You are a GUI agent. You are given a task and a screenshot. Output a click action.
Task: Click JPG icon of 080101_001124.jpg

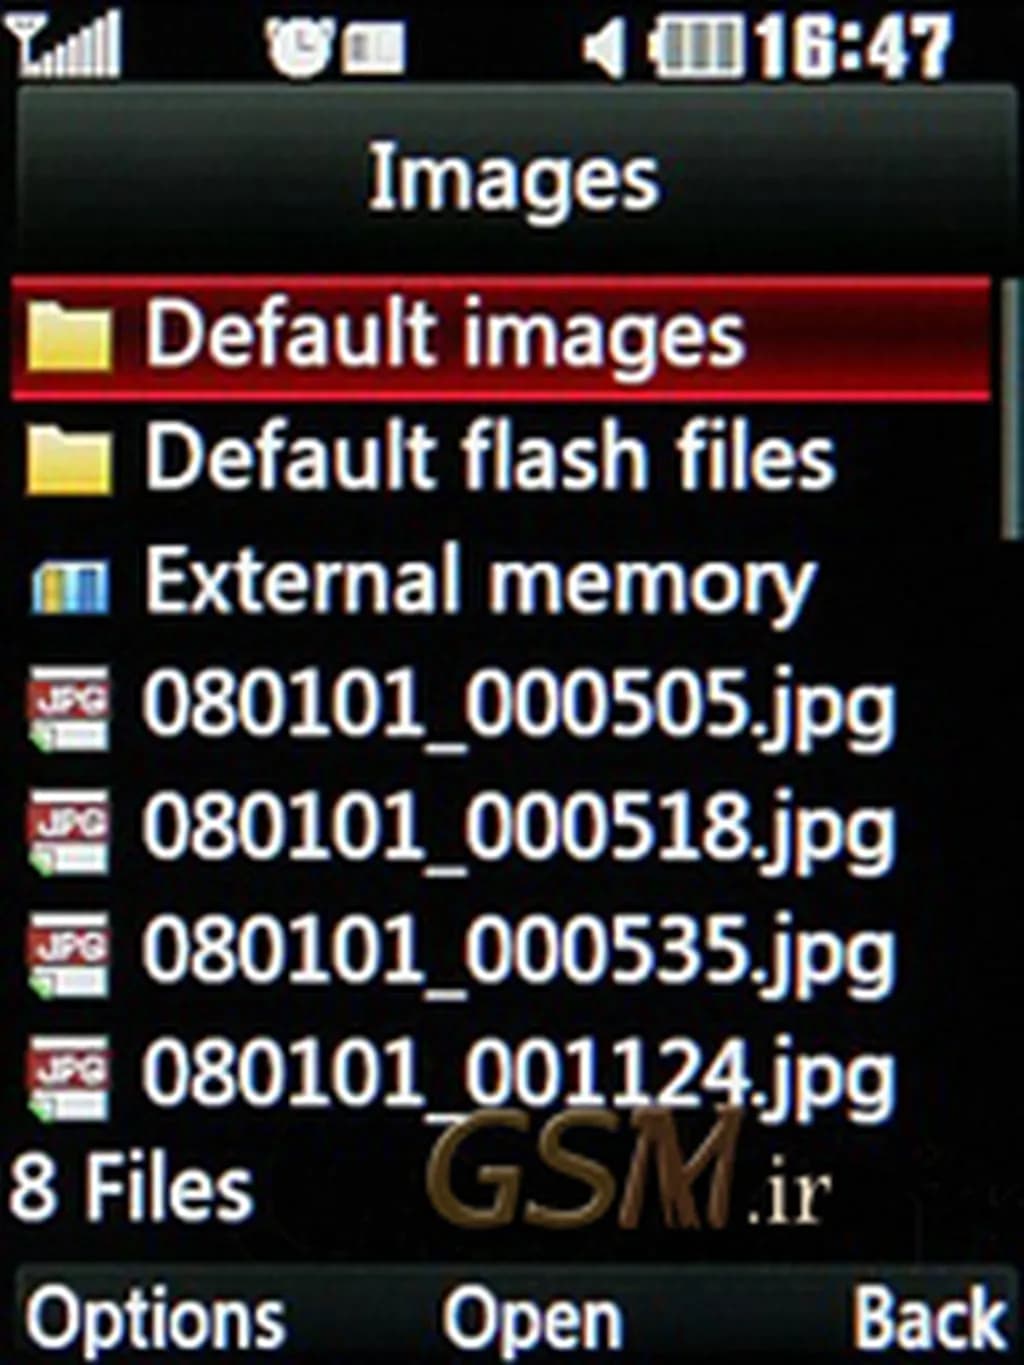68,1078
